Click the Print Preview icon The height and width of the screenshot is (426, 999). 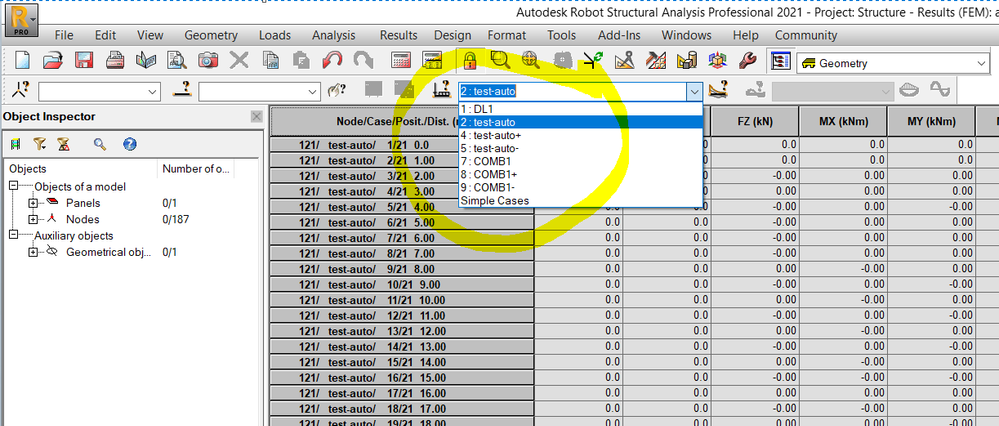[176, 61]
